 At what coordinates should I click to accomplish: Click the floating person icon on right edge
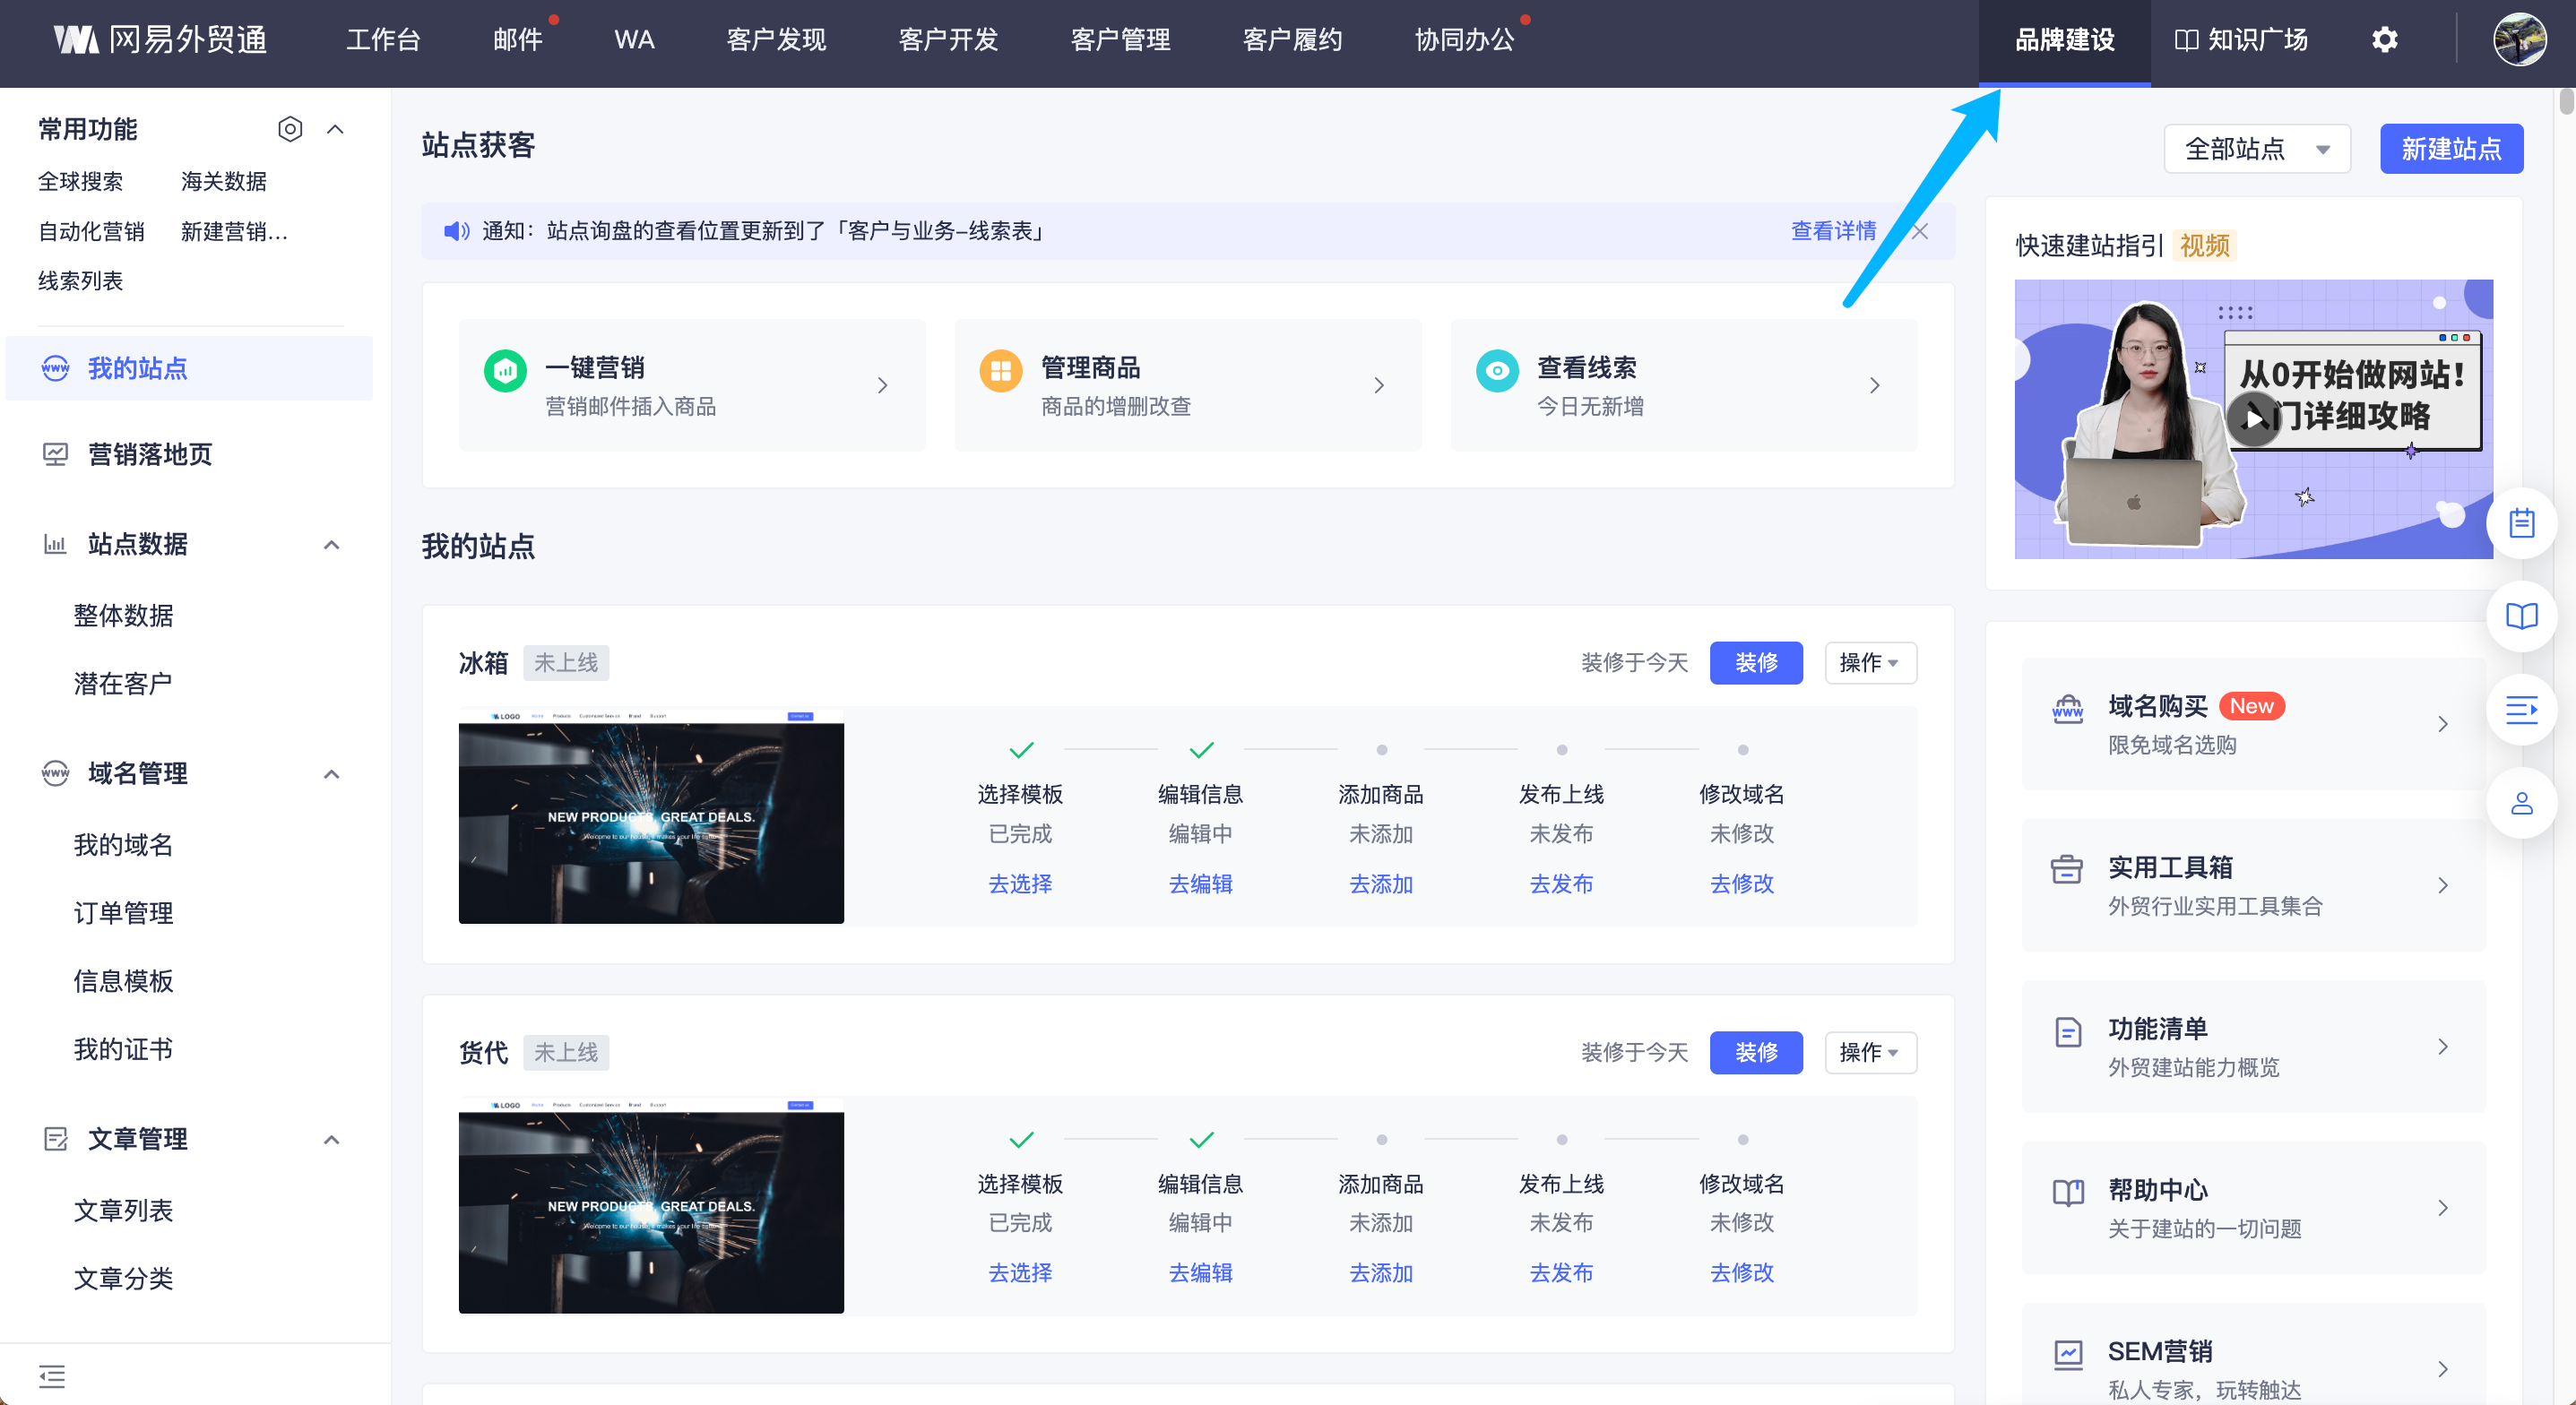[2521, 803]
